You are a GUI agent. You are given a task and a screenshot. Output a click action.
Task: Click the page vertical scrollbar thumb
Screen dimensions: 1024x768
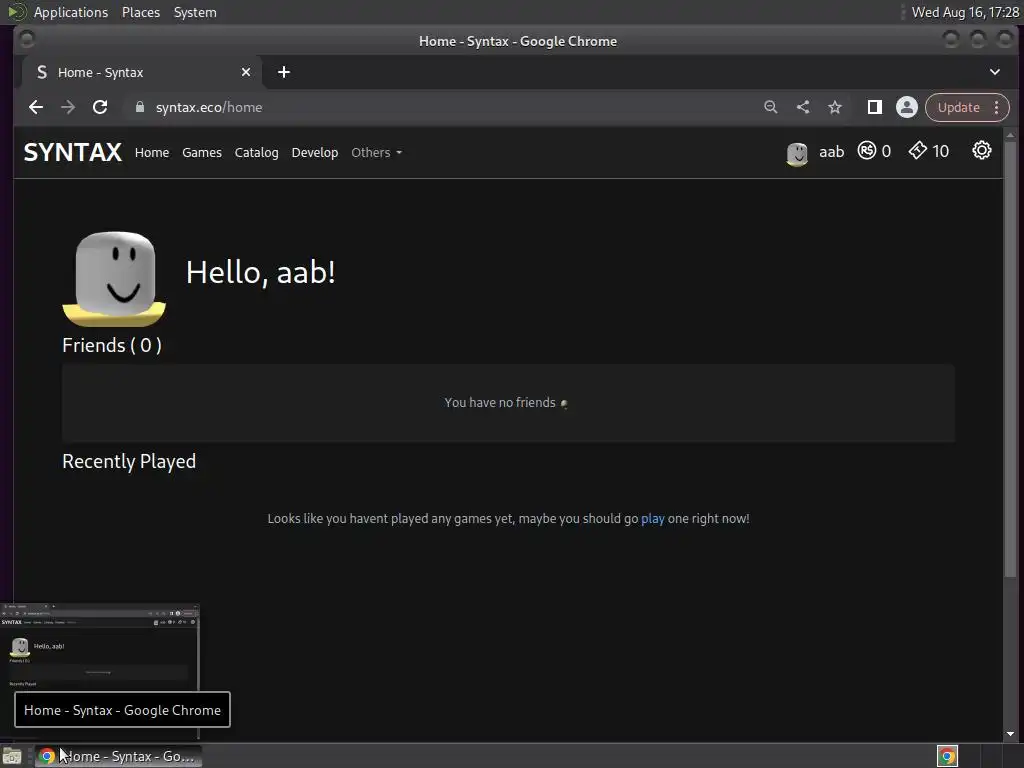[1010, 358]
